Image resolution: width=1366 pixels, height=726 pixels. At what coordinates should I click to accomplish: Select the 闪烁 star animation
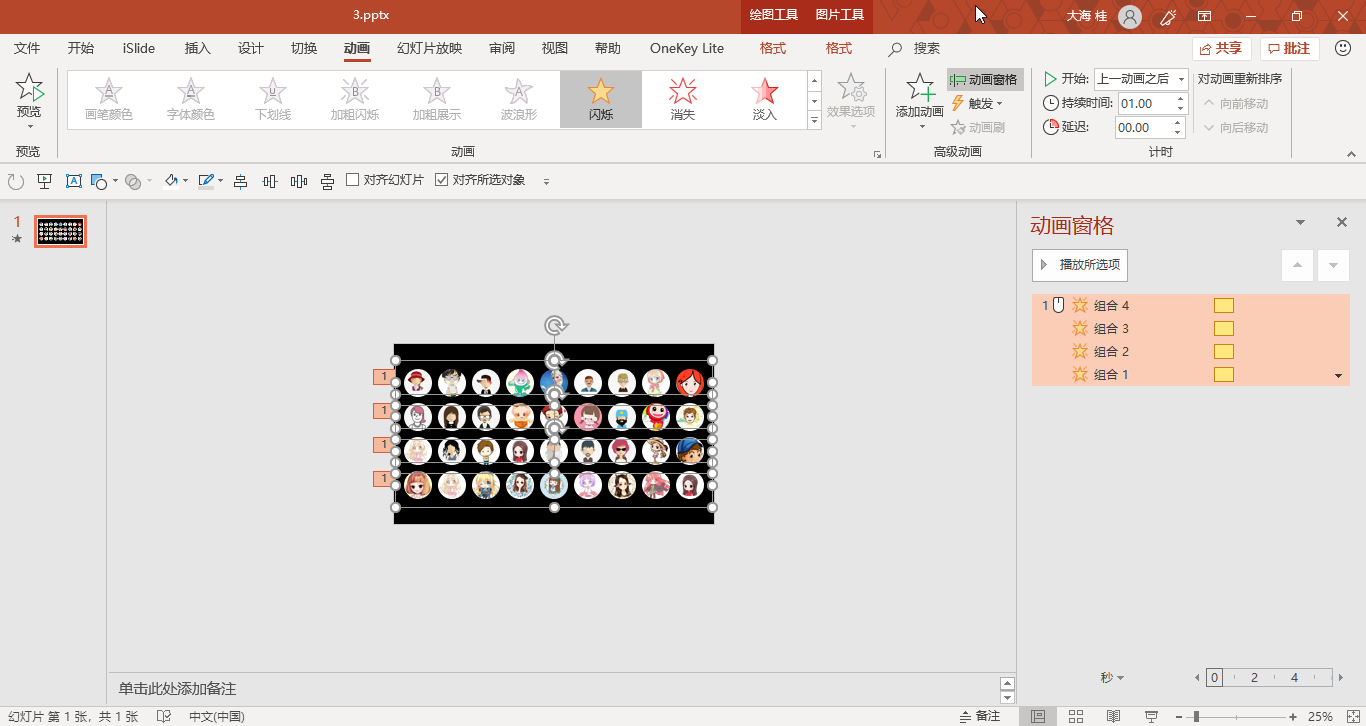click(600, 98)
